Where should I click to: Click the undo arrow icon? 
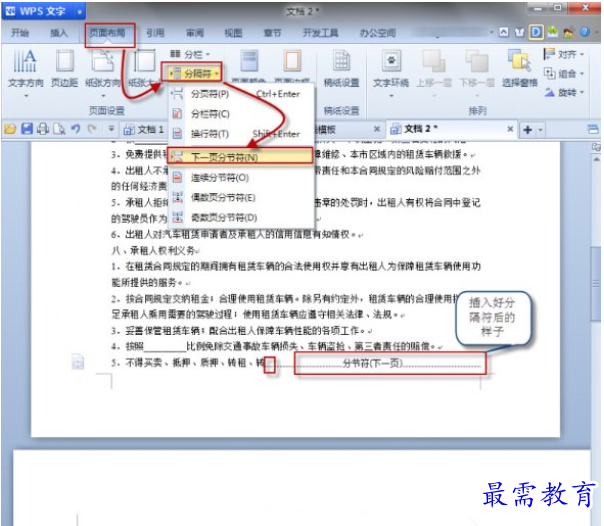coord(76,129)
